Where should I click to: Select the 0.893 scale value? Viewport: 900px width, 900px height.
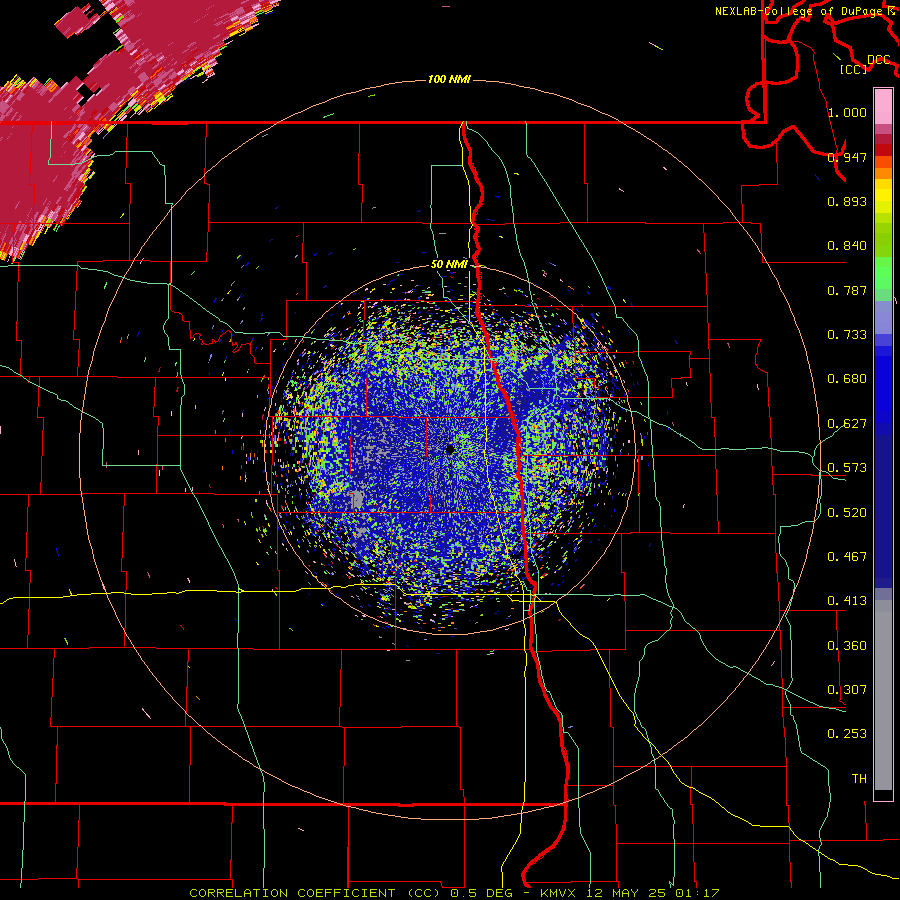coord(847,201)
